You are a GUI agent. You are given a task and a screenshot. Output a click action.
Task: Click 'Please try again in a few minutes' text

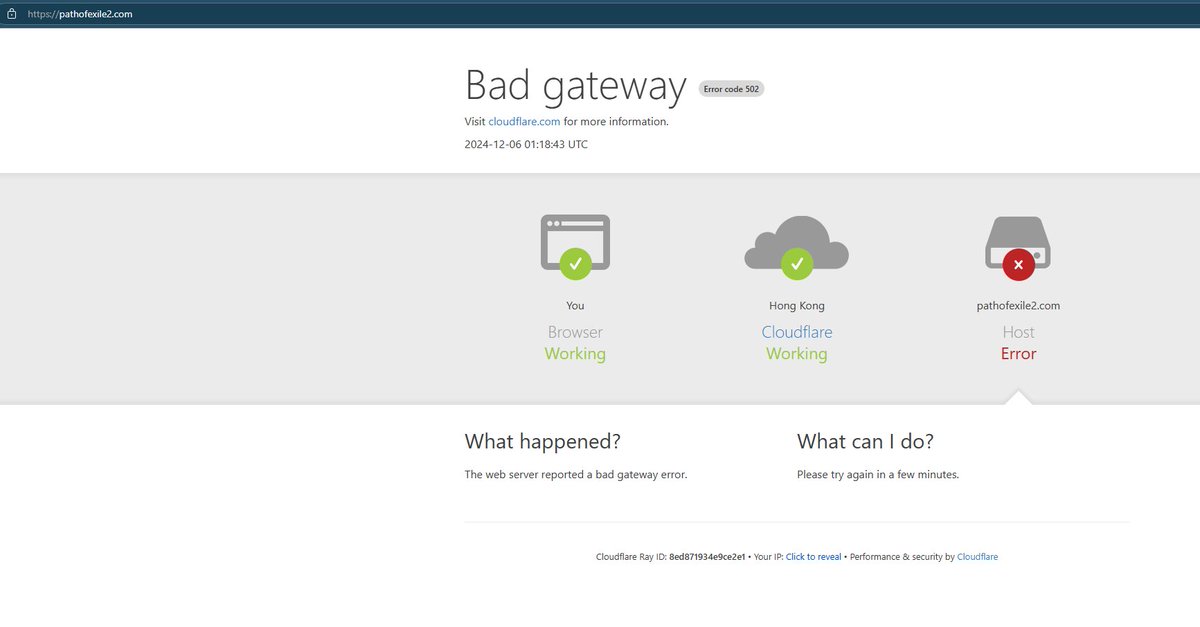[878, 475]
